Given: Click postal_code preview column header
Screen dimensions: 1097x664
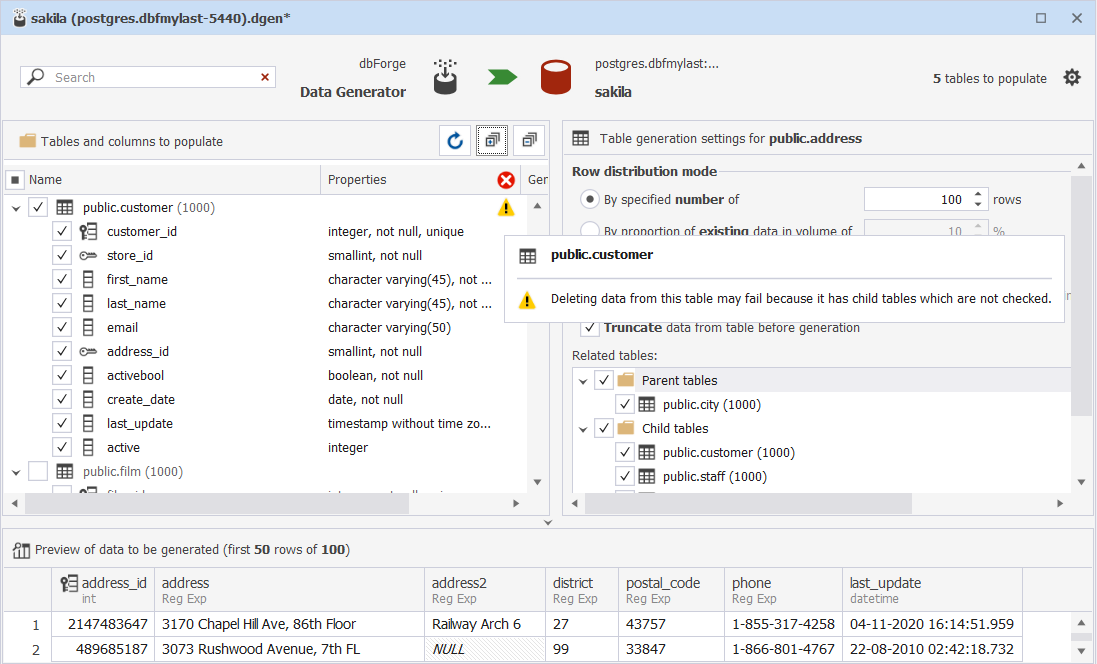Looking at the screenshot, I should (672, 590).
